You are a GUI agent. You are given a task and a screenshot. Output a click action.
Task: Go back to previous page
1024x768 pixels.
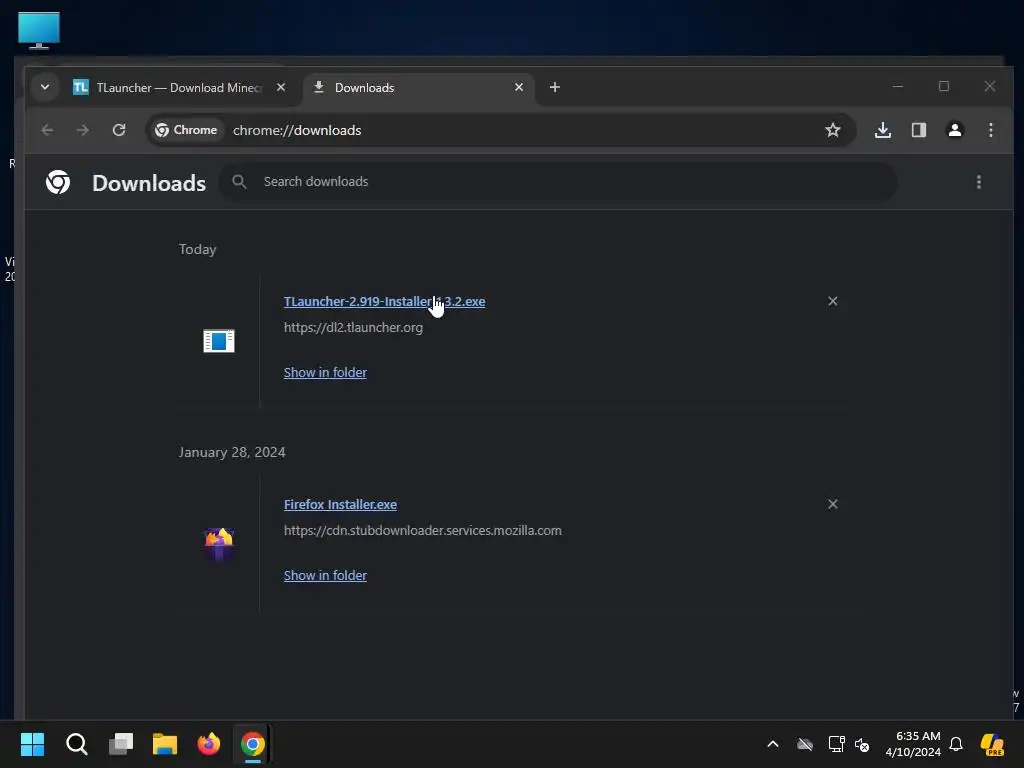[x=47, y=130]
